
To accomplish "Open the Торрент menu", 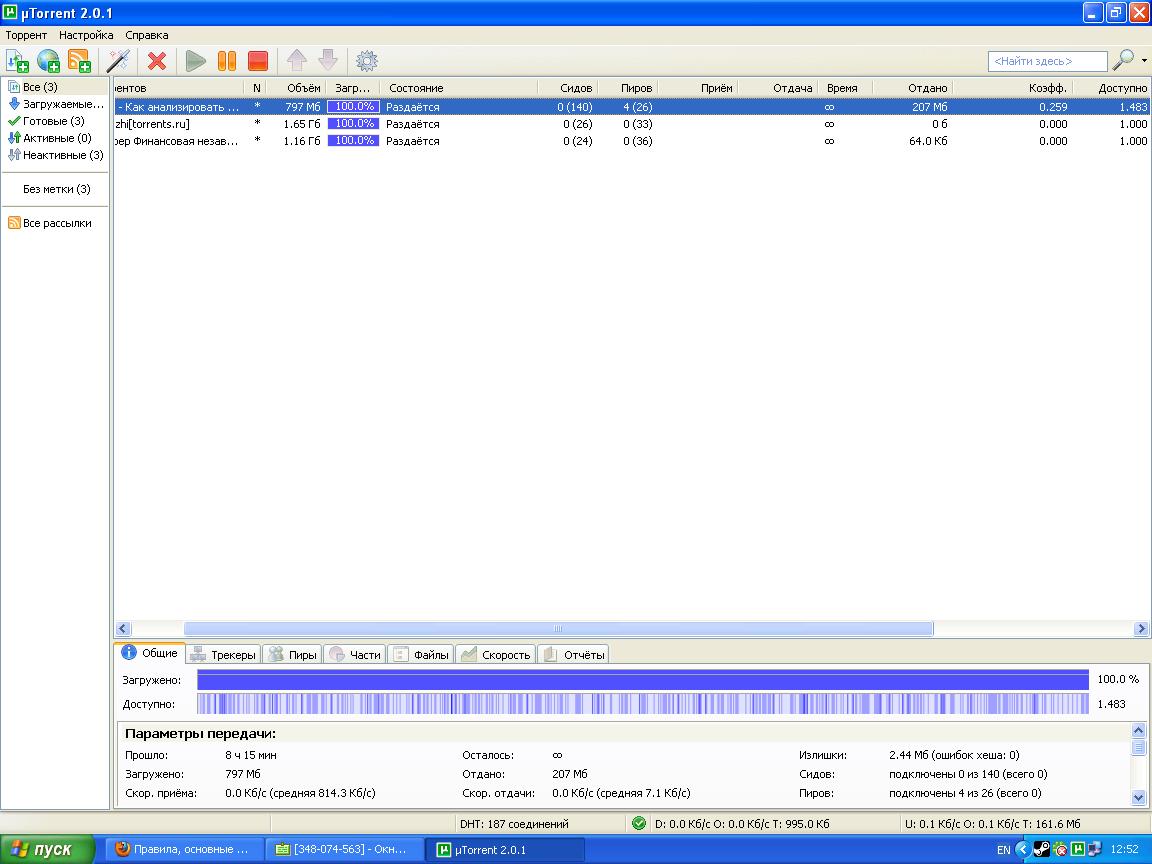I will 26,35.
